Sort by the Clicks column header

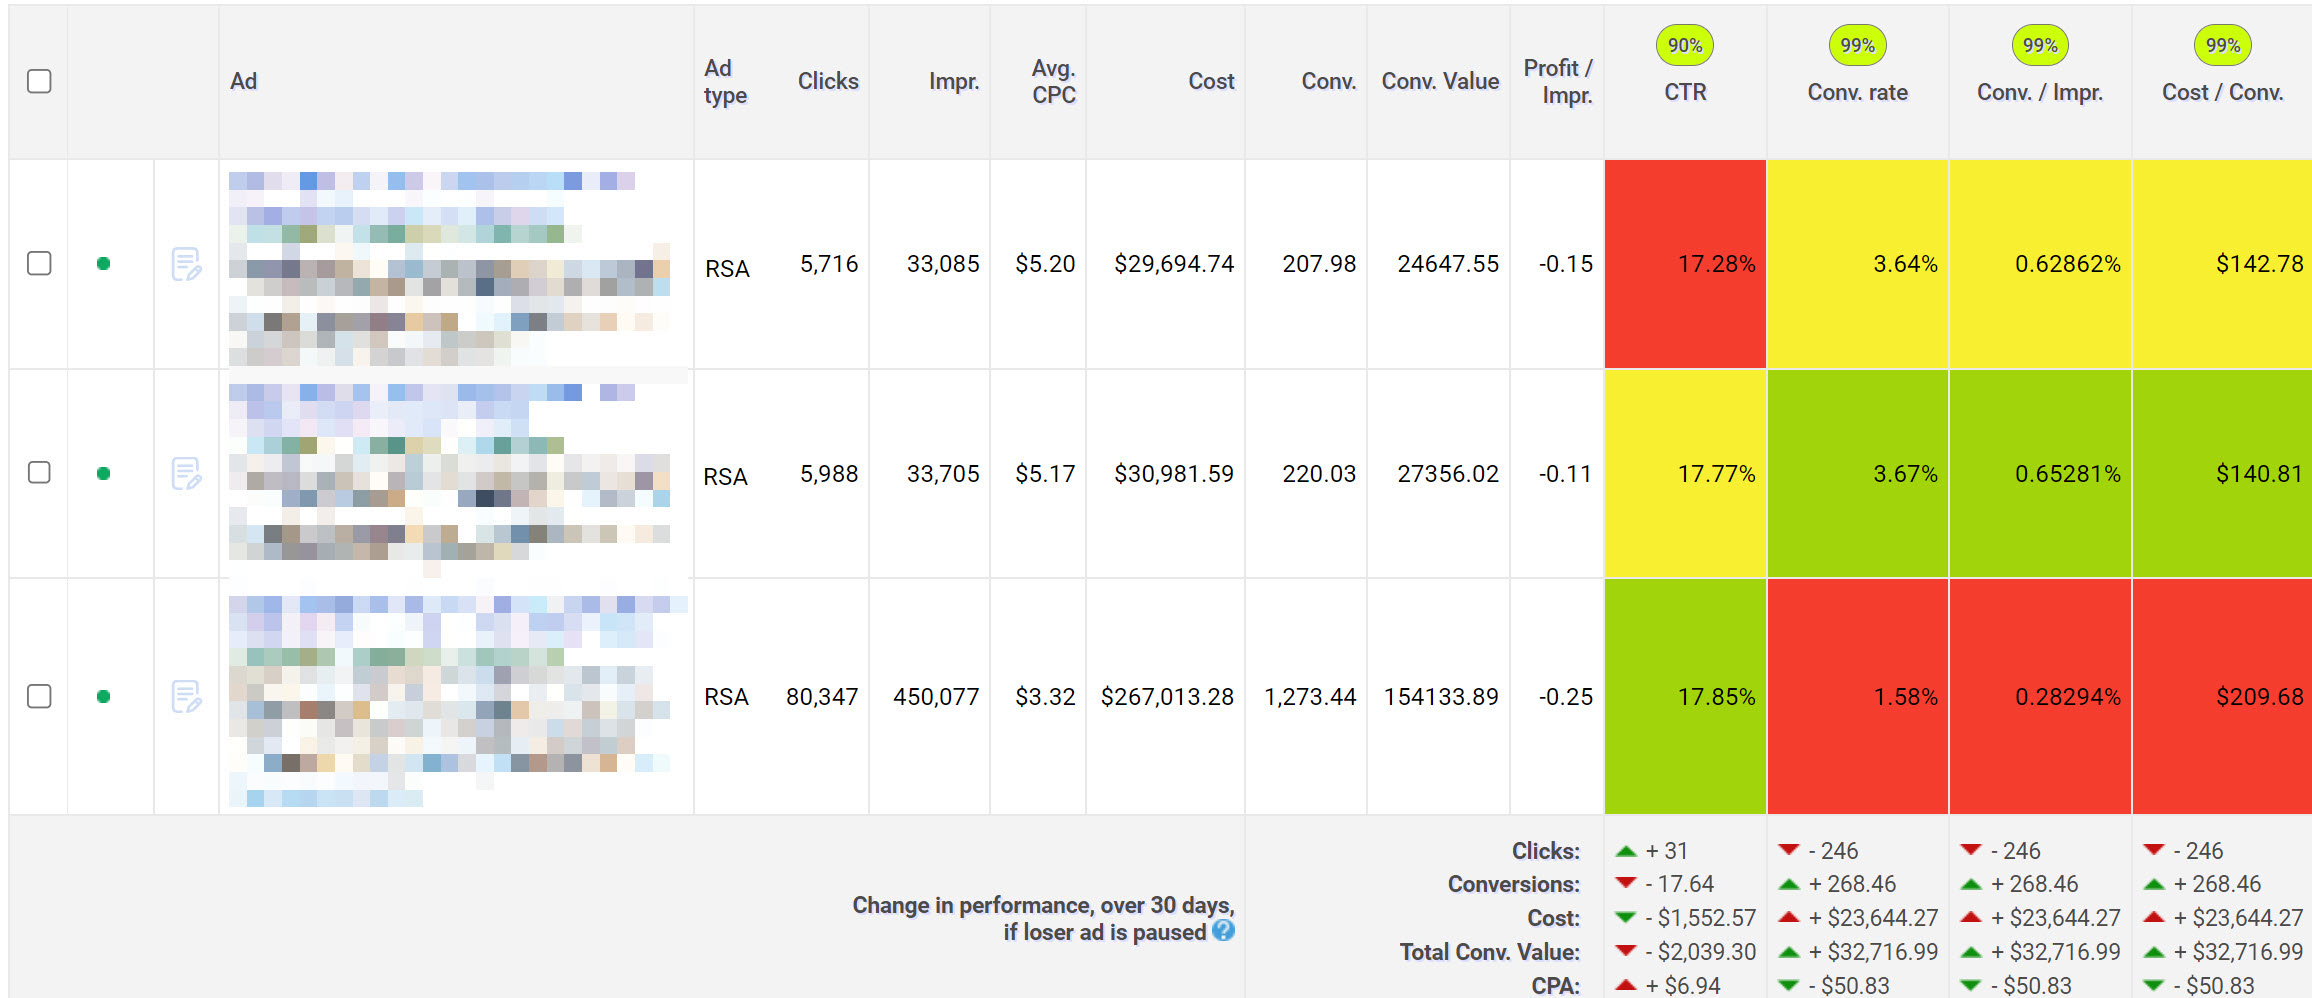pos(827,81)
